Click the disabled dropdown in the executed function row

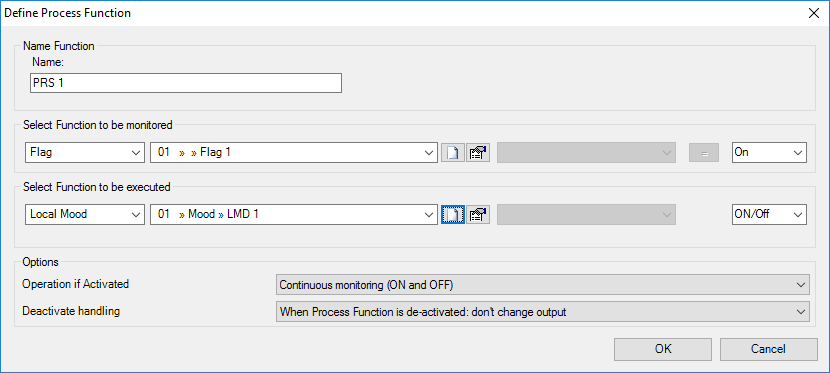pyautogui.click(x=586, y=214)
